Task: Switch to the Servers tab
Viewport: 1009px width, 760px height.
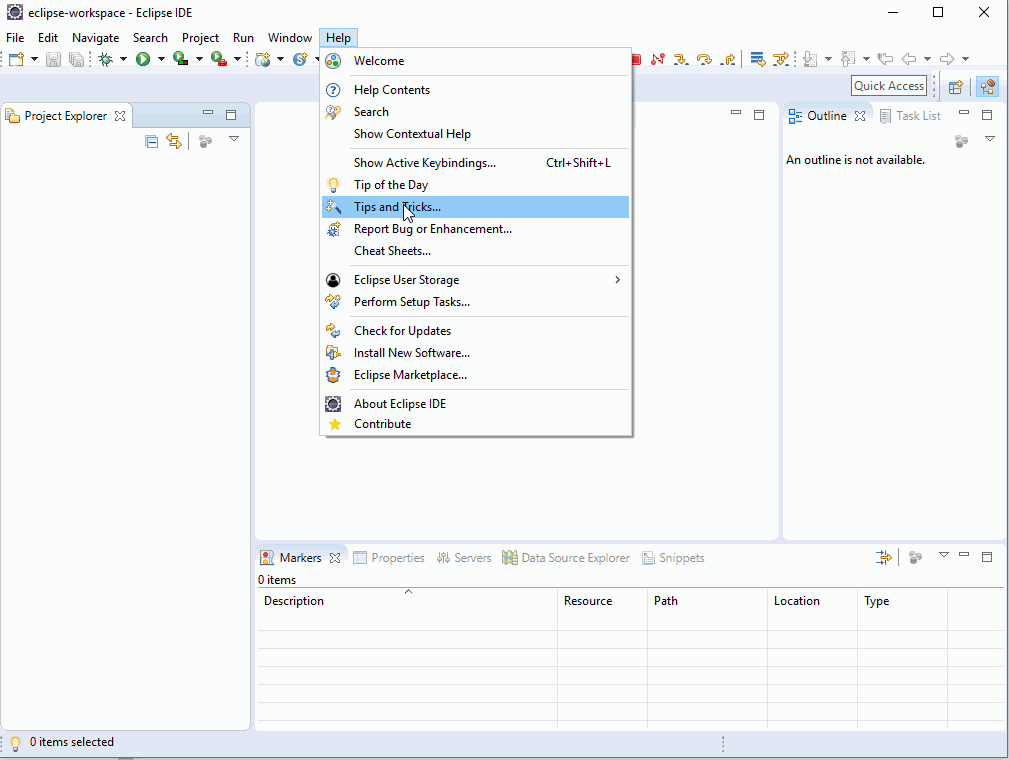Action: pyautogui.click(x=464, y=558)
